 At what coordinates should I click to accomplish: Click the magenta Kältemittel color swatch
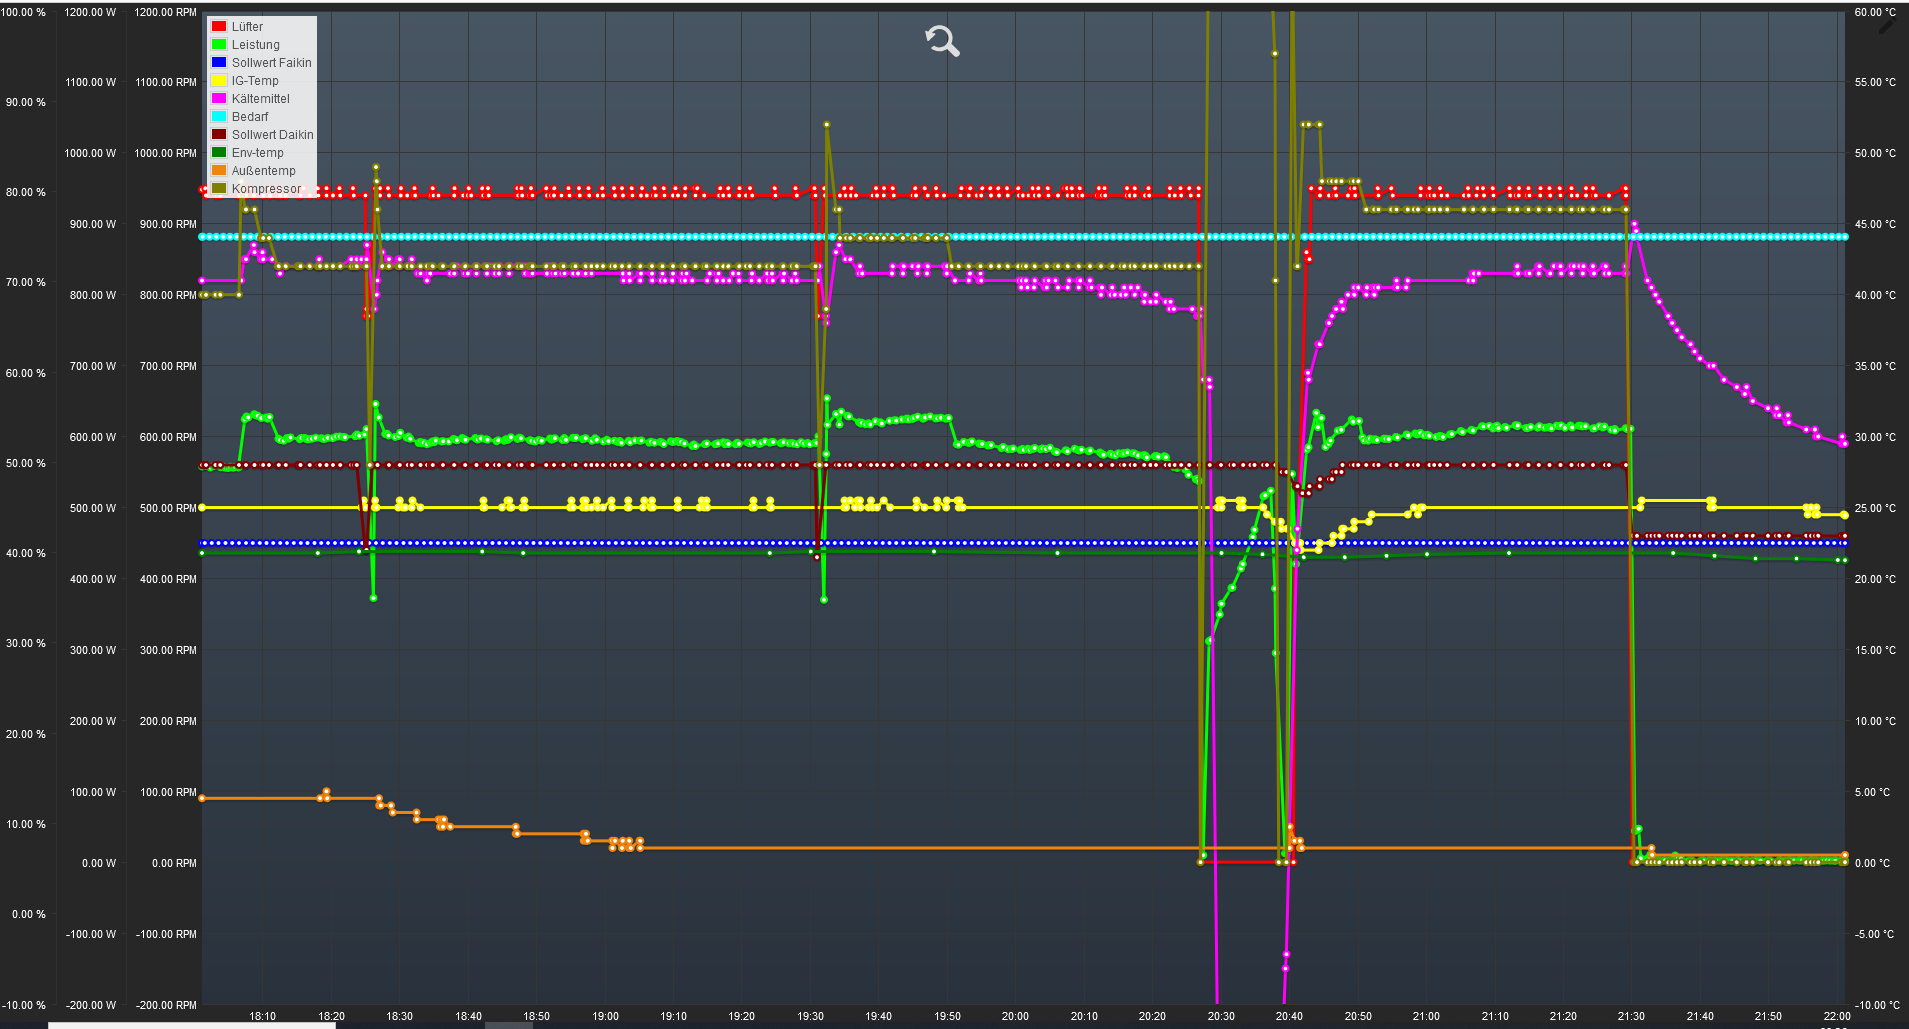click(219, 99)
